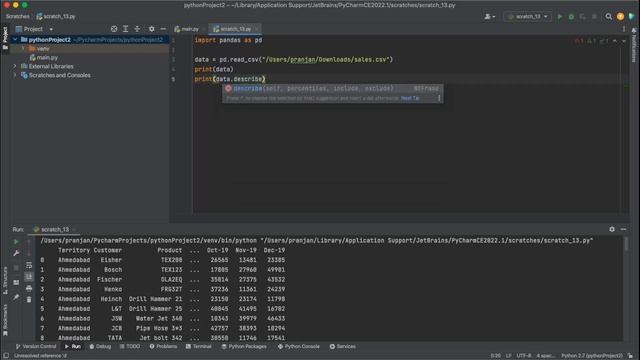The image size is (640, 360).
Task: Start debugging with the green bug icon
Action: [571, 17]
